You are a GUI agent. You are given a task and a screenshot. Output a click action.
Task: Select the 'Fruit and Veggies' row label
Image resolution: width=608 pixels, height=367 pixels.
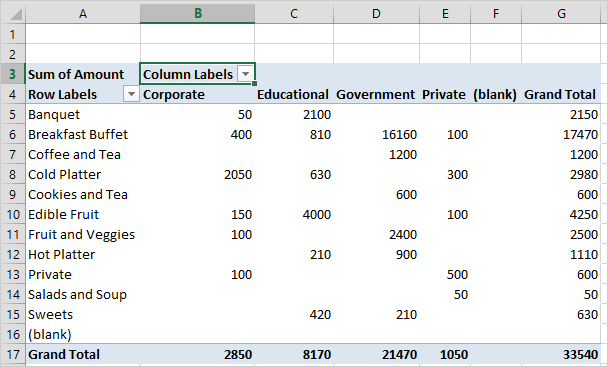tap(83, 234)
